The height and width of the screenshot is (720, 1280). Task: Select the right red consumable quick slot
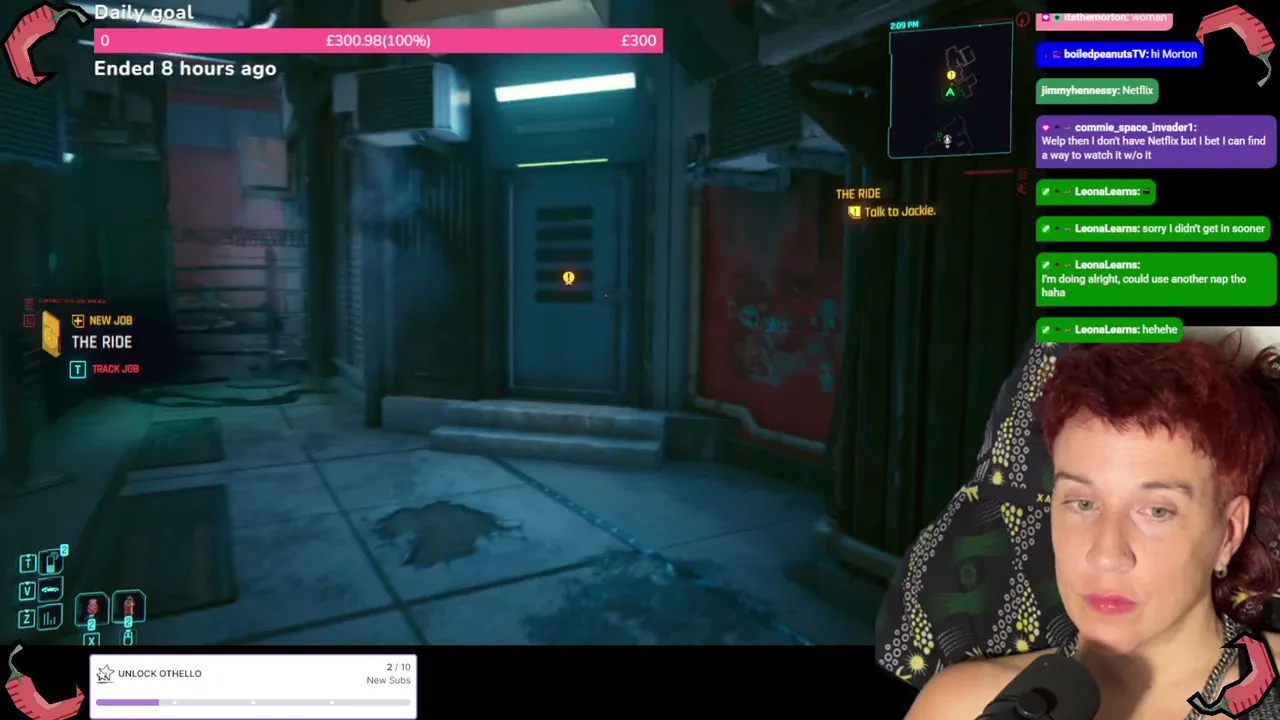(129, 607)
